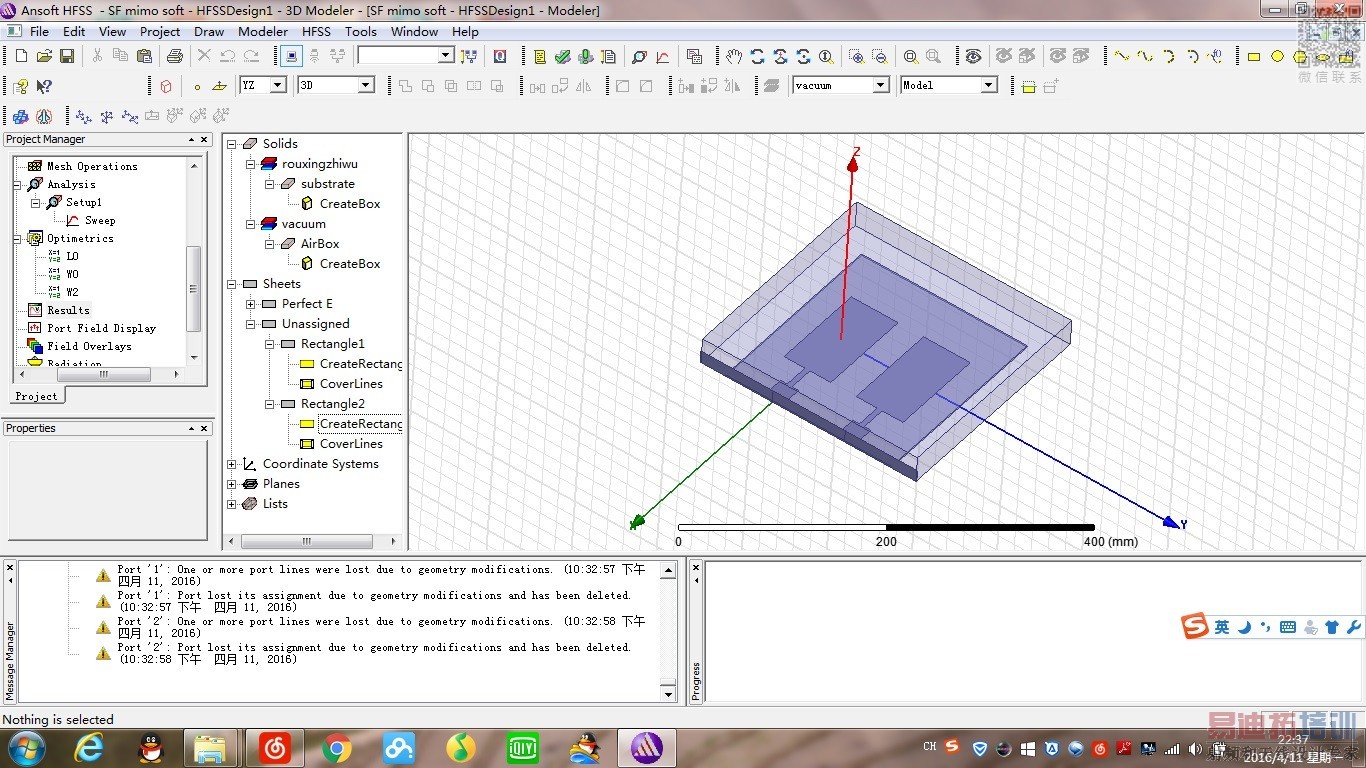Click the Fit All magnifier icon
Screen dimensions: 1366x768
pyautogui.click(x=911, y=57)
